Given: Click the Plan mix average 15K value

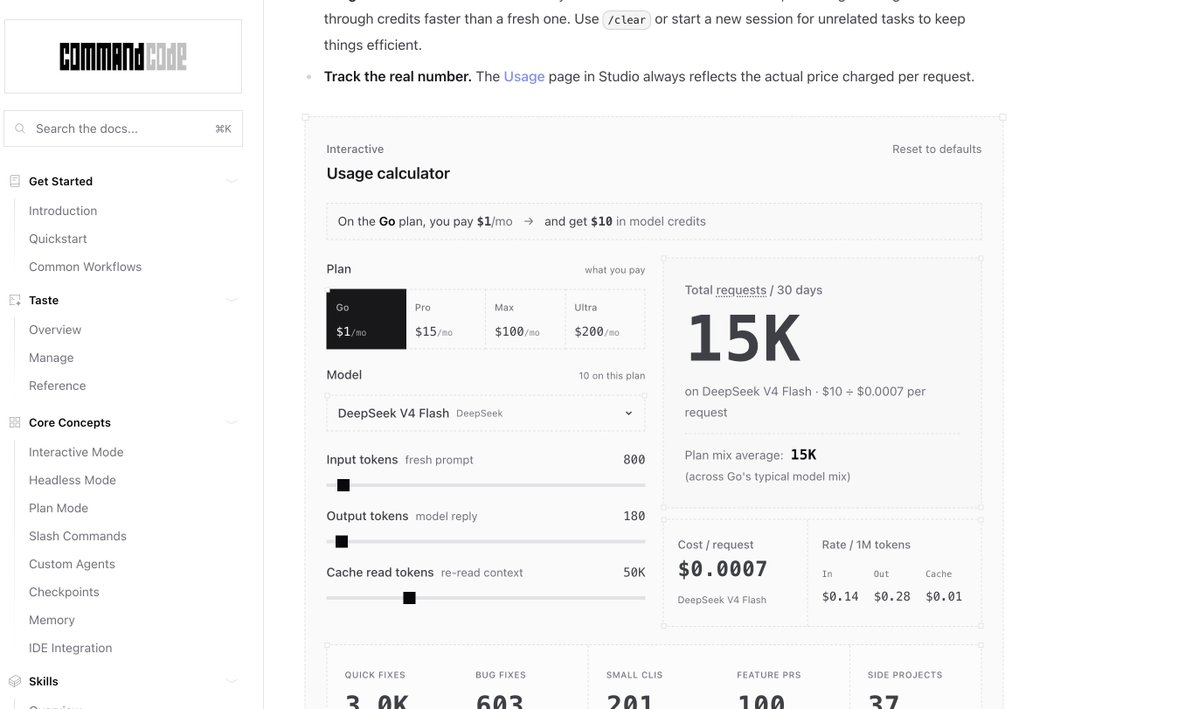Looking at the screenshot, I should [804, 455].
